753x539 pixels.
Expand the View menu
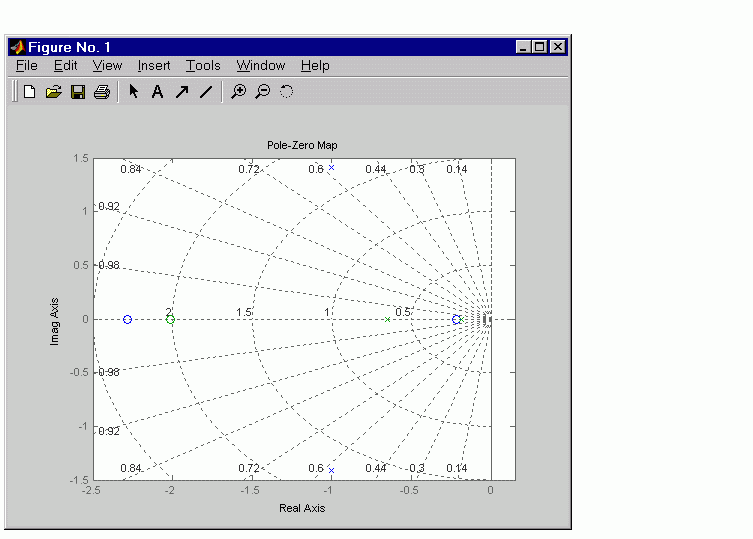tap(107, 65)
